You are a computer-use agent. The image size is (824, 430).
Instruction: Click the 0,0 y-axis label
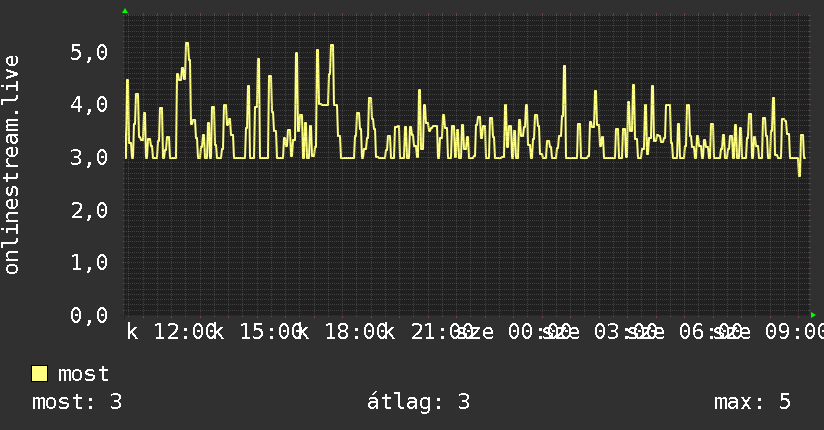[89, 314]
